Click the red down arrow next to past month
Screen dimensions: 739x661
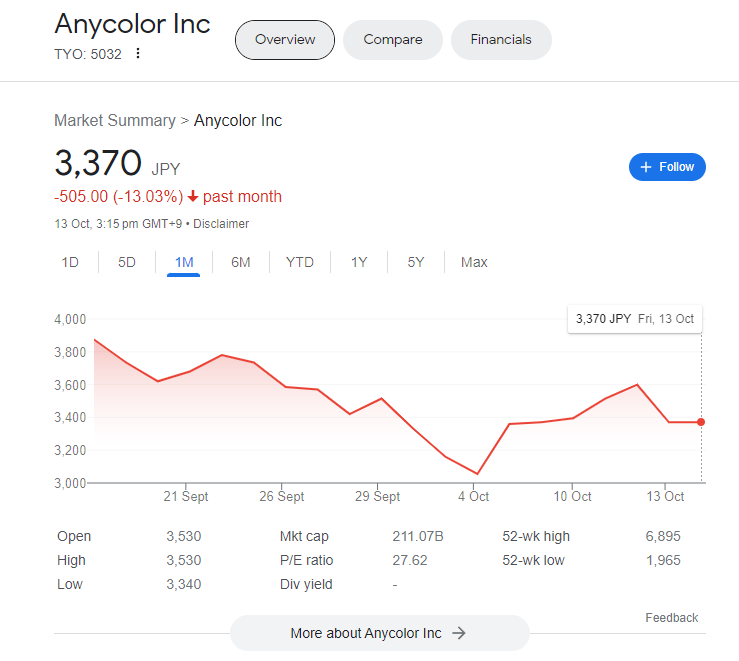tap(192, 196)
